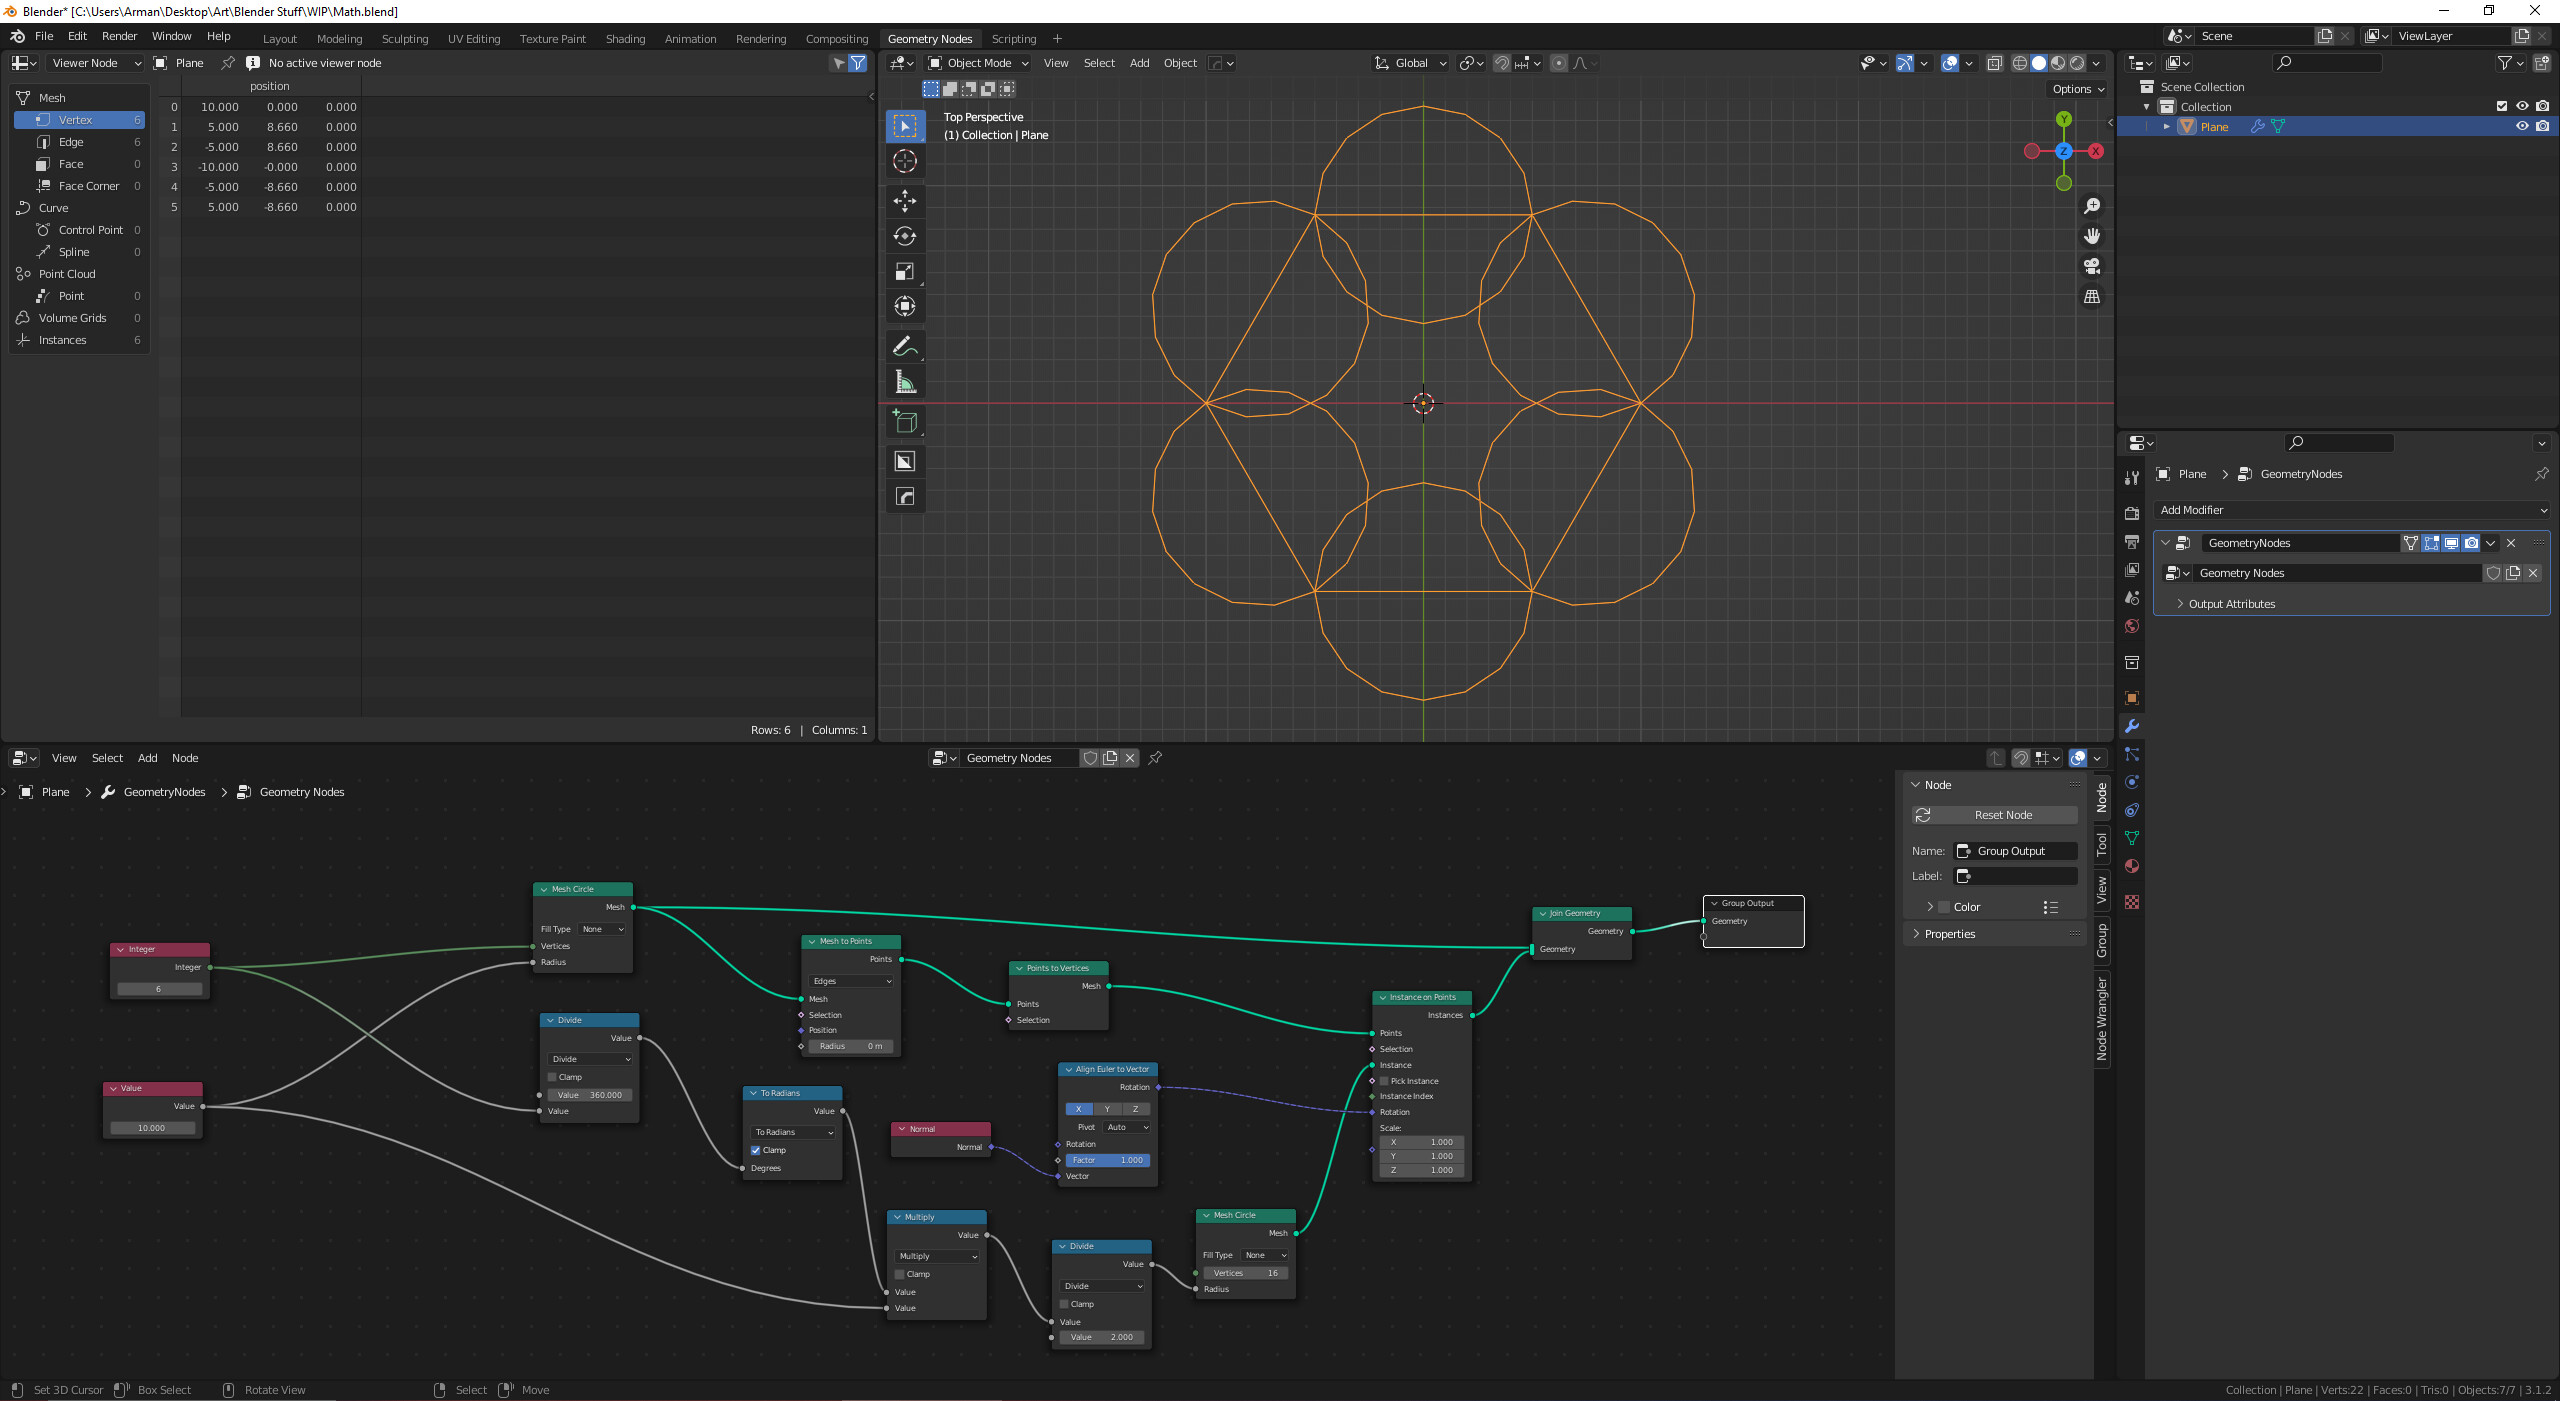Click Vertices 16 field in Mesh Circle node
This screenshot has height=1401, width=2560.
tap(1245, 1273)
